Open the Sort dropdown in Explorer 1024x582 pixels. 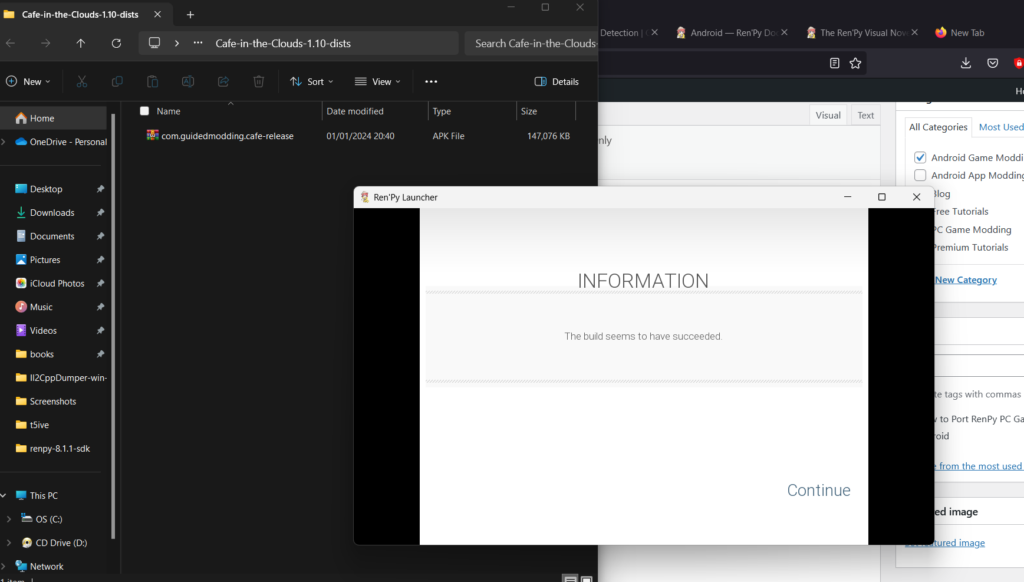click(x=312, y=82)
